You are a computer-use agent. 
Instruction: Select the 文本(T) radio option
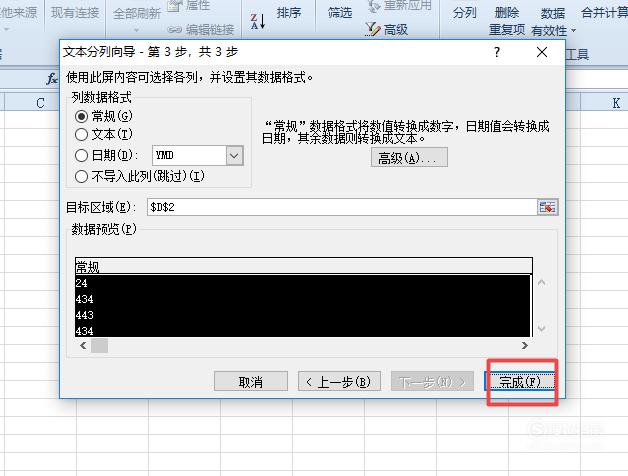(81, 134)
